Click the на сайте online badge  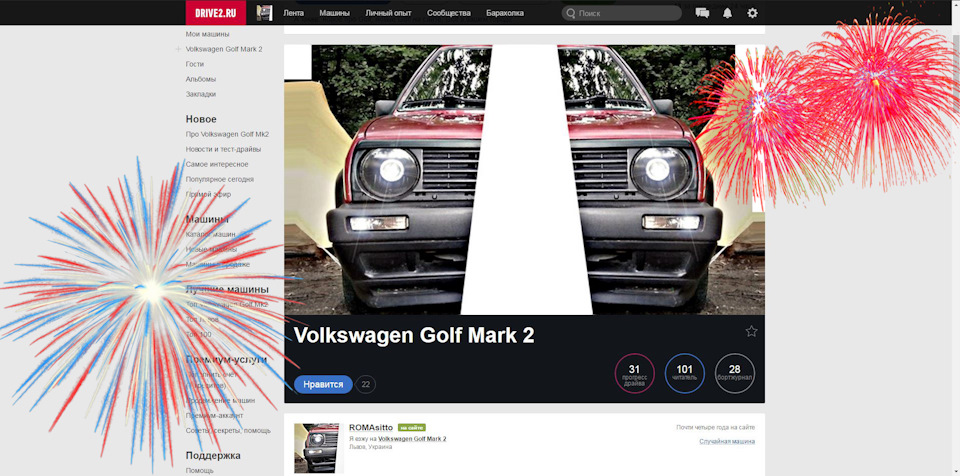[411, 428]
